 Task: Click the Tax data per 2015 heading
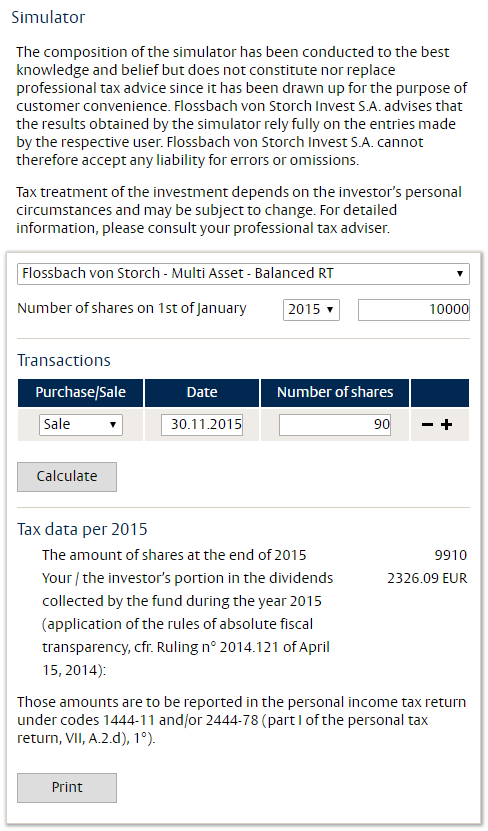[x=82, y=529]
